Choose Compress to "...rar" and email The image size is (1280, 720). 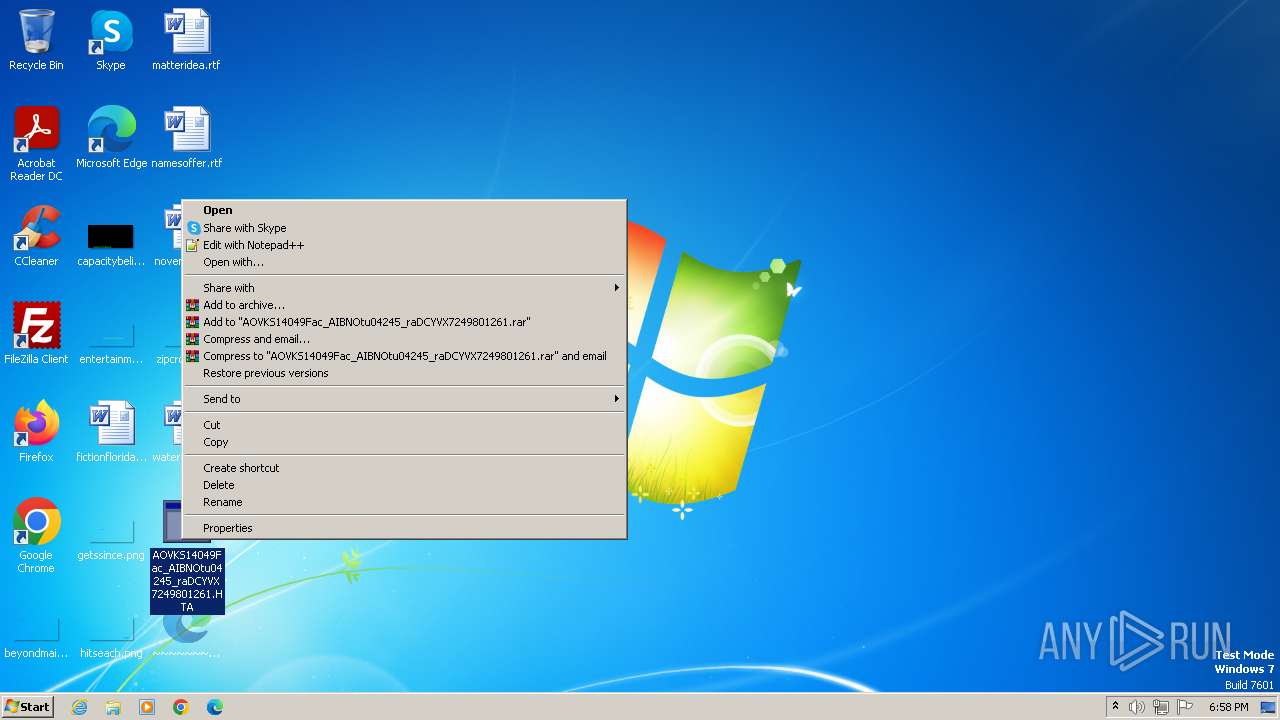(x=404, y=356)
